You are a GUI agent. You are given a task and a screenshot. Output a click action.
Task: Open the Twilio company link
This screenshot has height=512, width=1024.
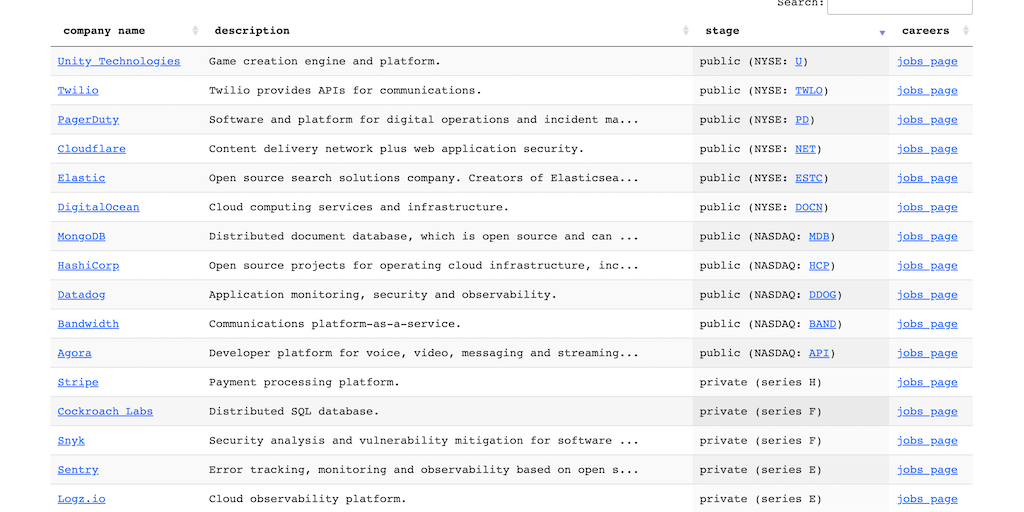[78, 90]
